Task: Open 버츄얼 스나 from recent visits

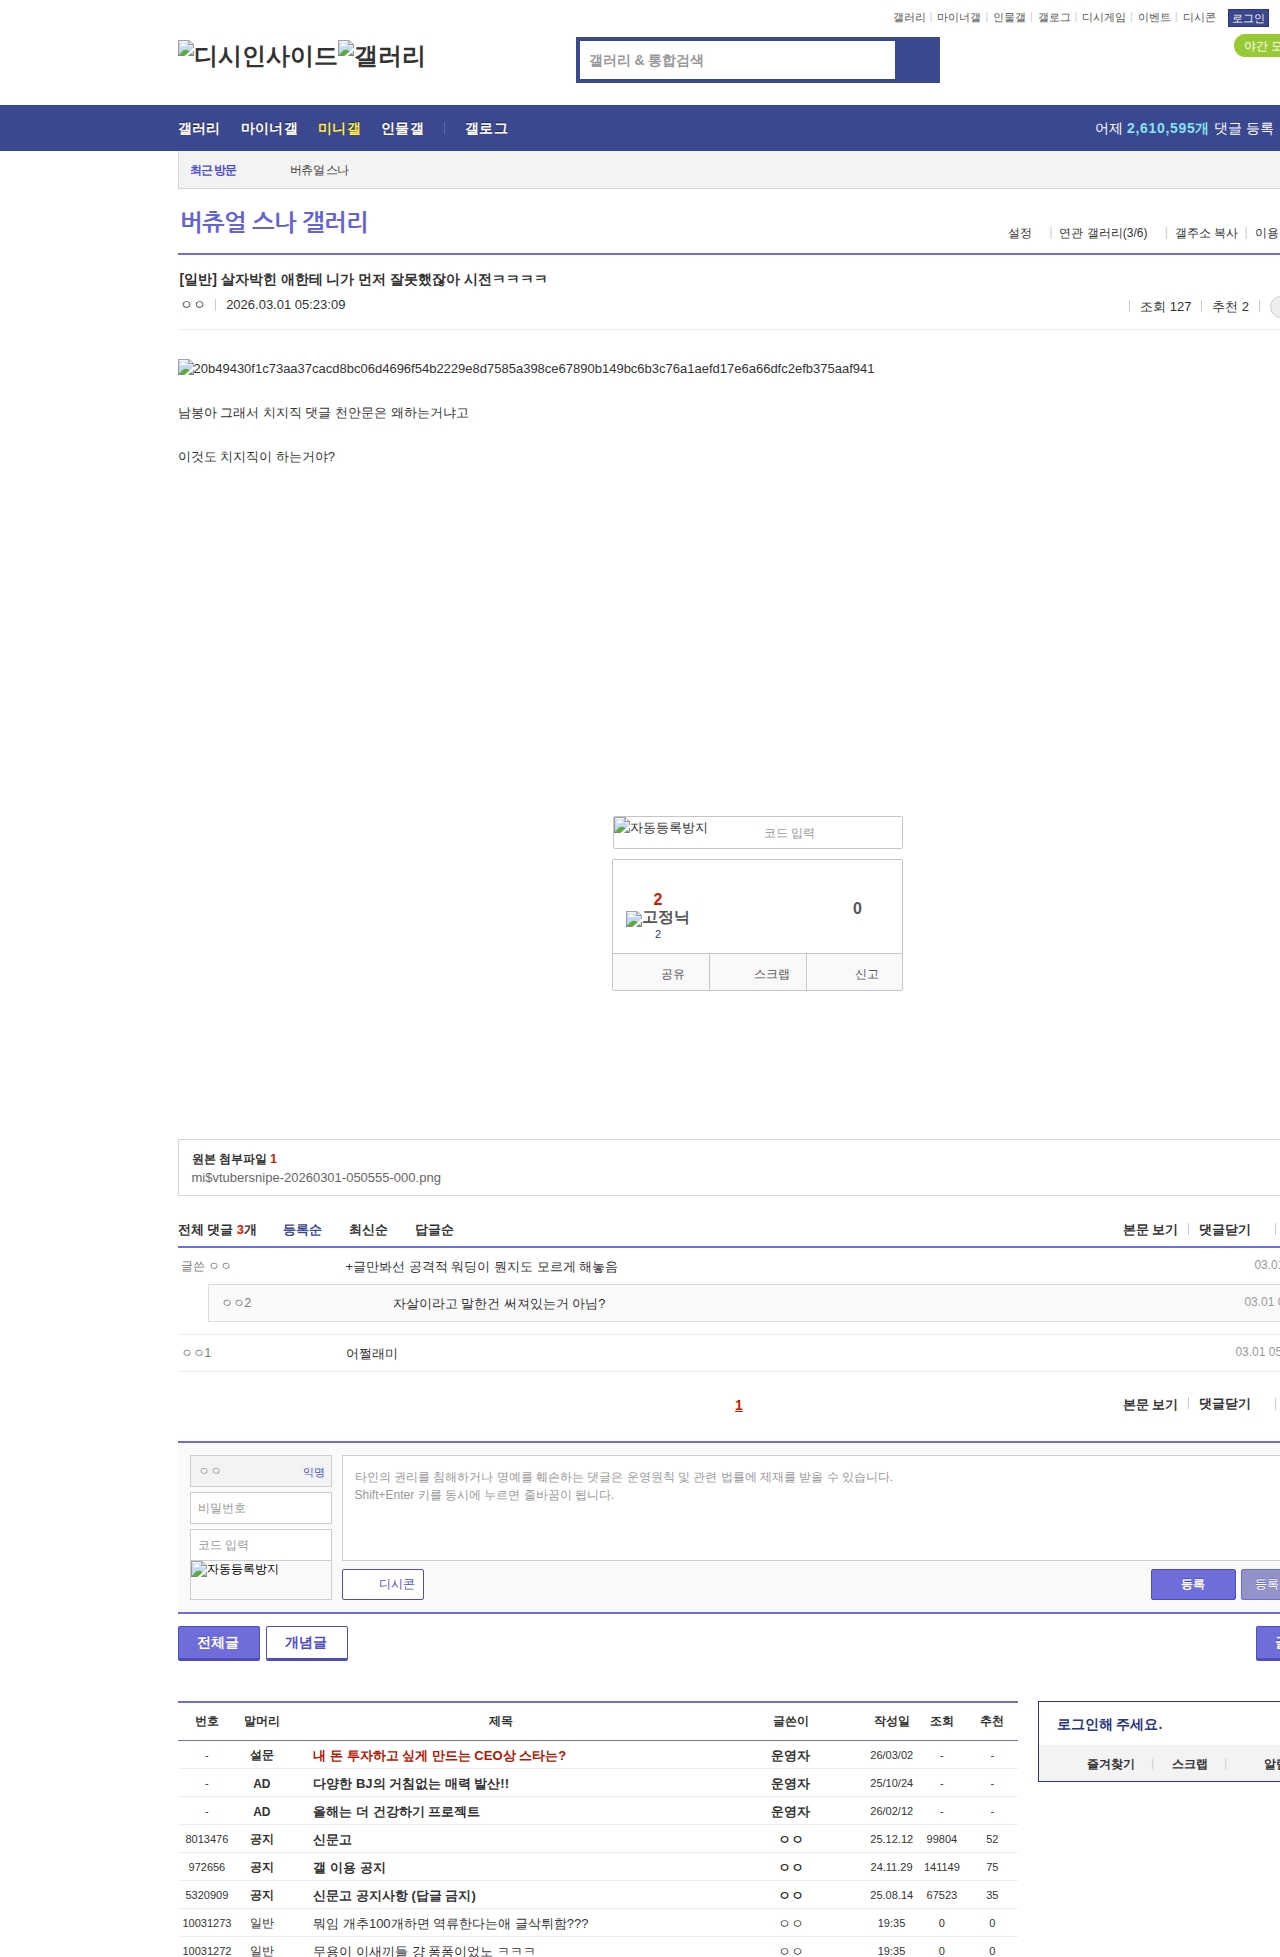Action: click(x=319, y=170)
